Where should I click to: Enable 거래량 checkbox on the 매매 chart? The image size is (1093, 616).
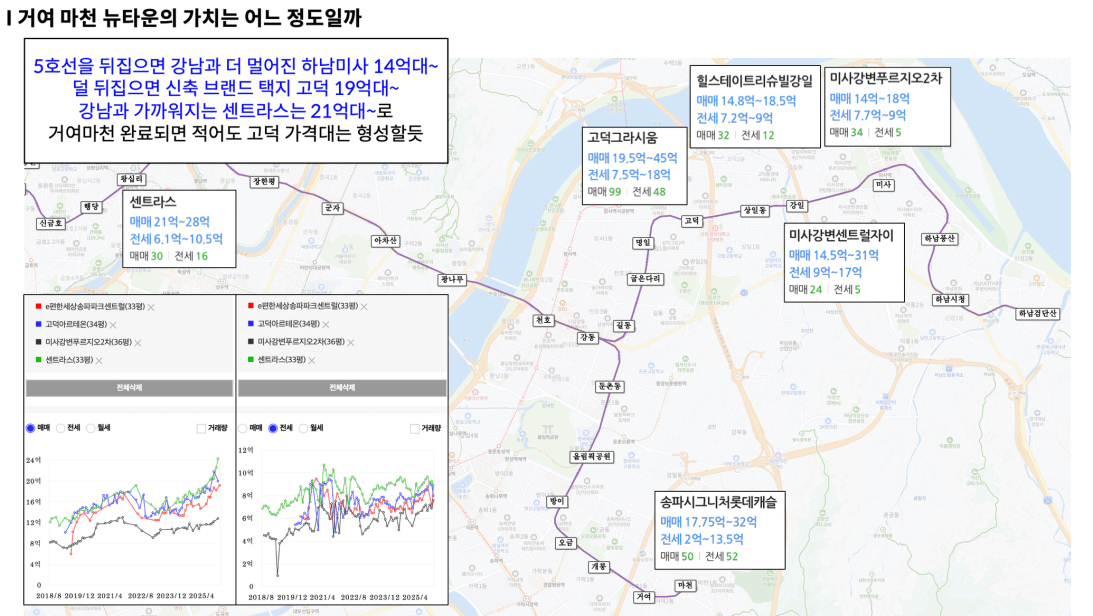pyautogui.click(x=201, y=428)
